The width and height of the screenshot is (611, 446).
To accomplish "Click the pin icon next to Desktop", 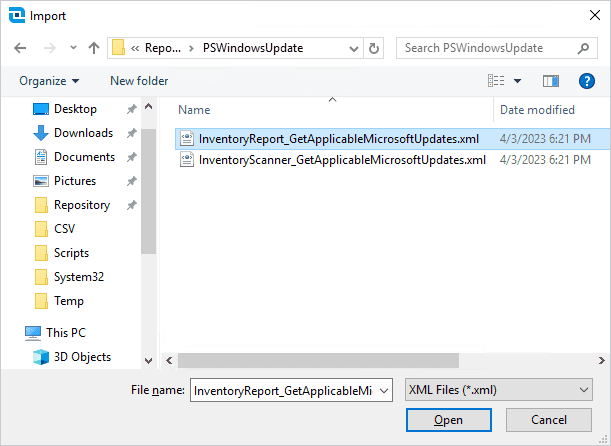I will click(x=132, y=109).
